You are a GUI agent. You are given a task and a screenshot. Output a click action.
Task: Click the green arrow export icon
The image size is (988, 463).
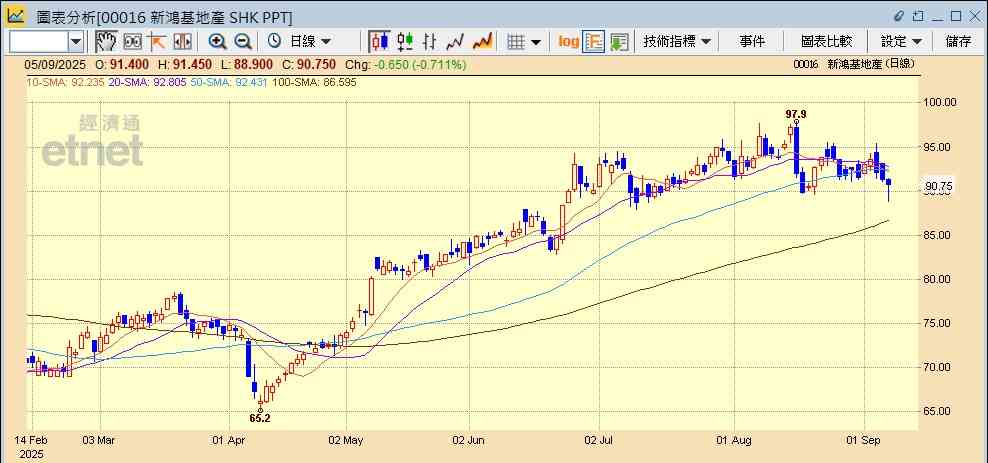619,42
